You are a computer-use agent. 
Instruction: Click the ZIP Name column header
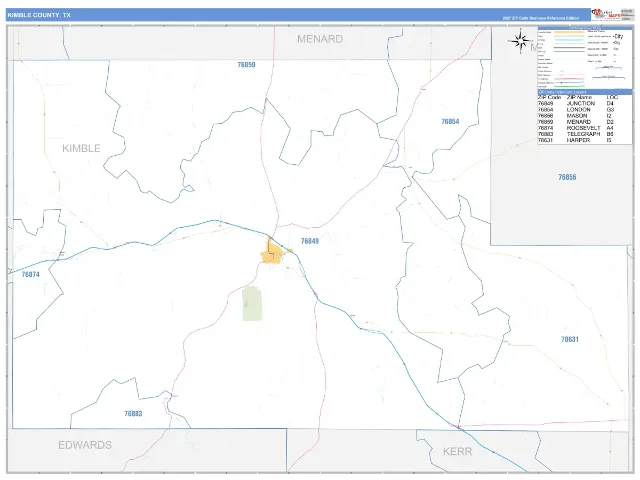(x=579, y=98)
